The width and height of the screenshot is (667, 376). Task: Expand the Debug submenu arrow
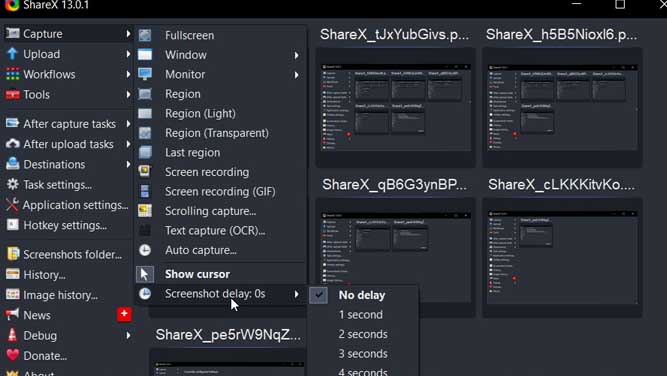click(x=128, y=335)
